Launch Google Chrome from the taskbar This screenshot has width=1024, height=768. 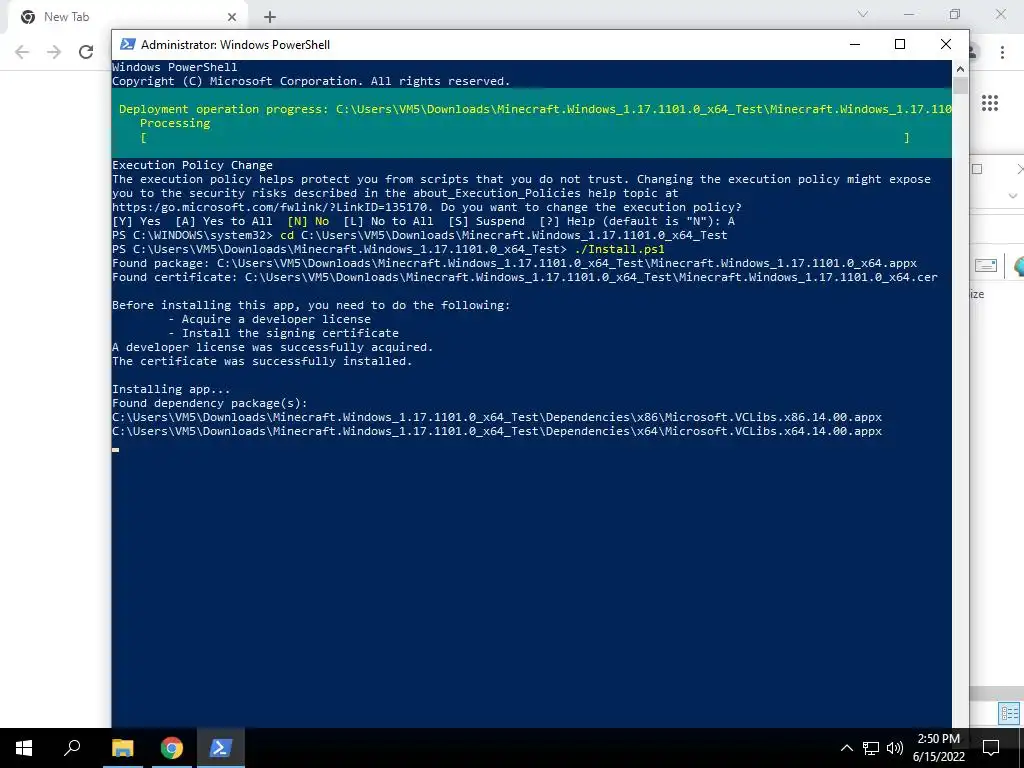[x=172, y=748]
